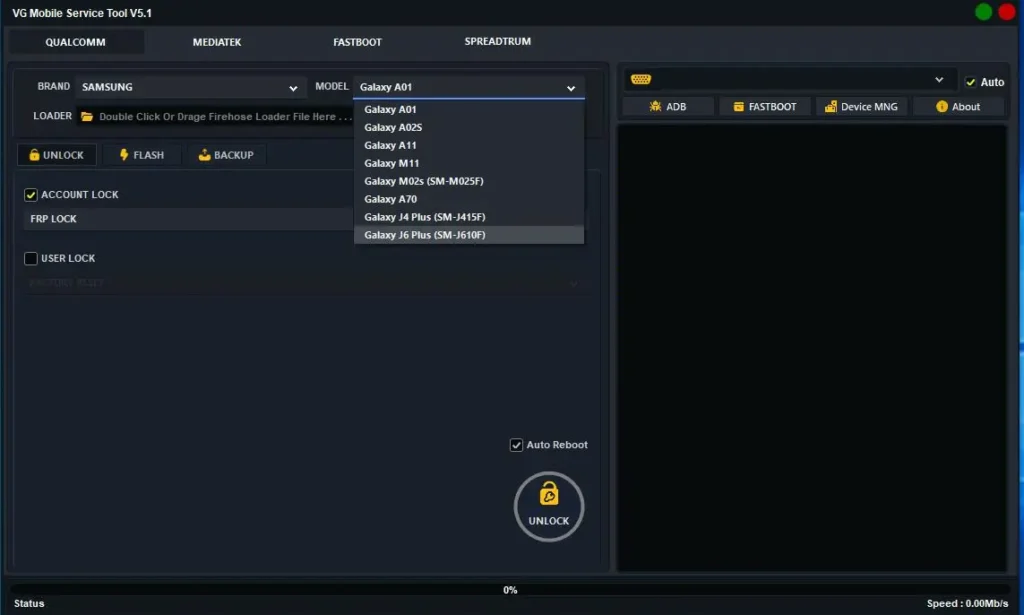The width and height of the screenshot is (1024, 615).
Task: Expand the port selection dropdown arrow
Action: pyautogui.click(x=938, y=80)
